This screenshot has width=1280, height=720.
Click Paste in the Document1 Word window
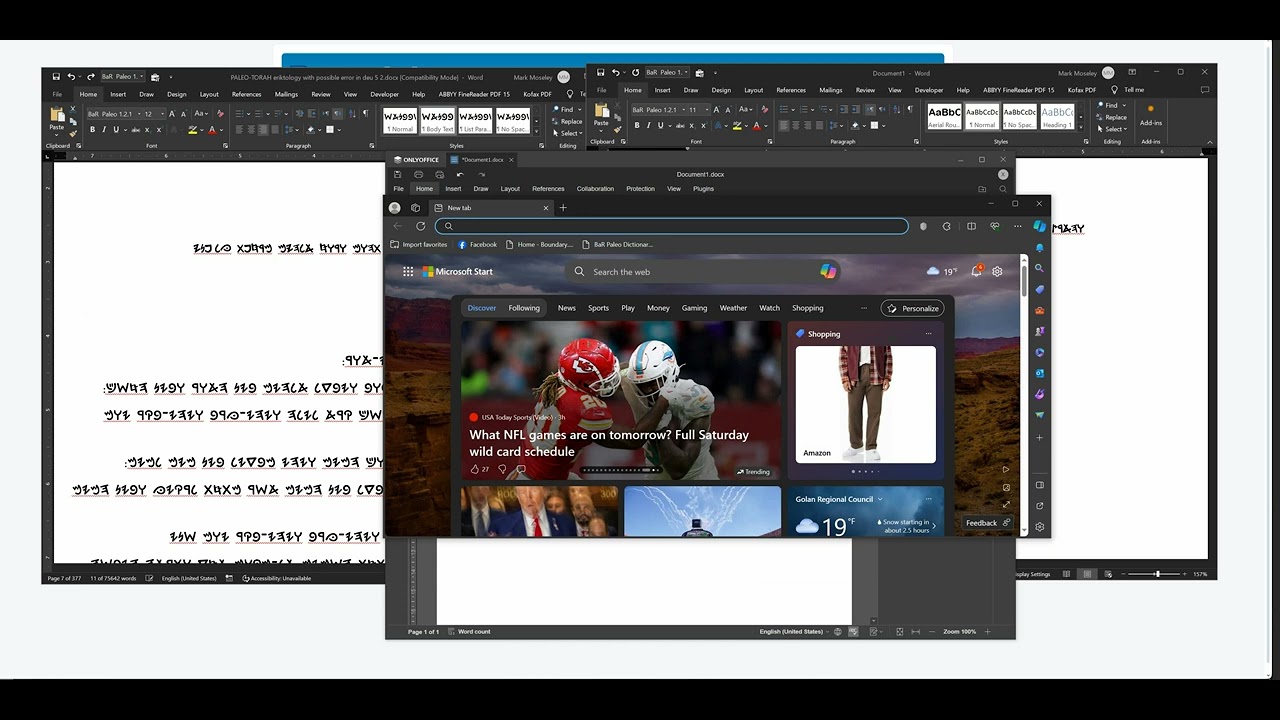click(602, 119)
